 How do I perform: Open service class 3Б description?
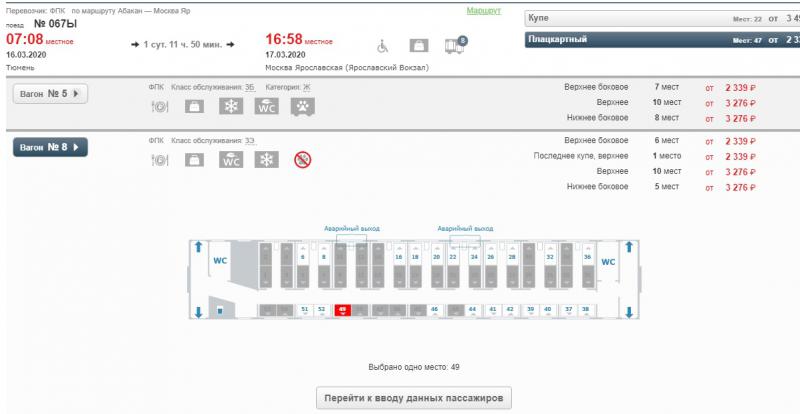point(249,87)
